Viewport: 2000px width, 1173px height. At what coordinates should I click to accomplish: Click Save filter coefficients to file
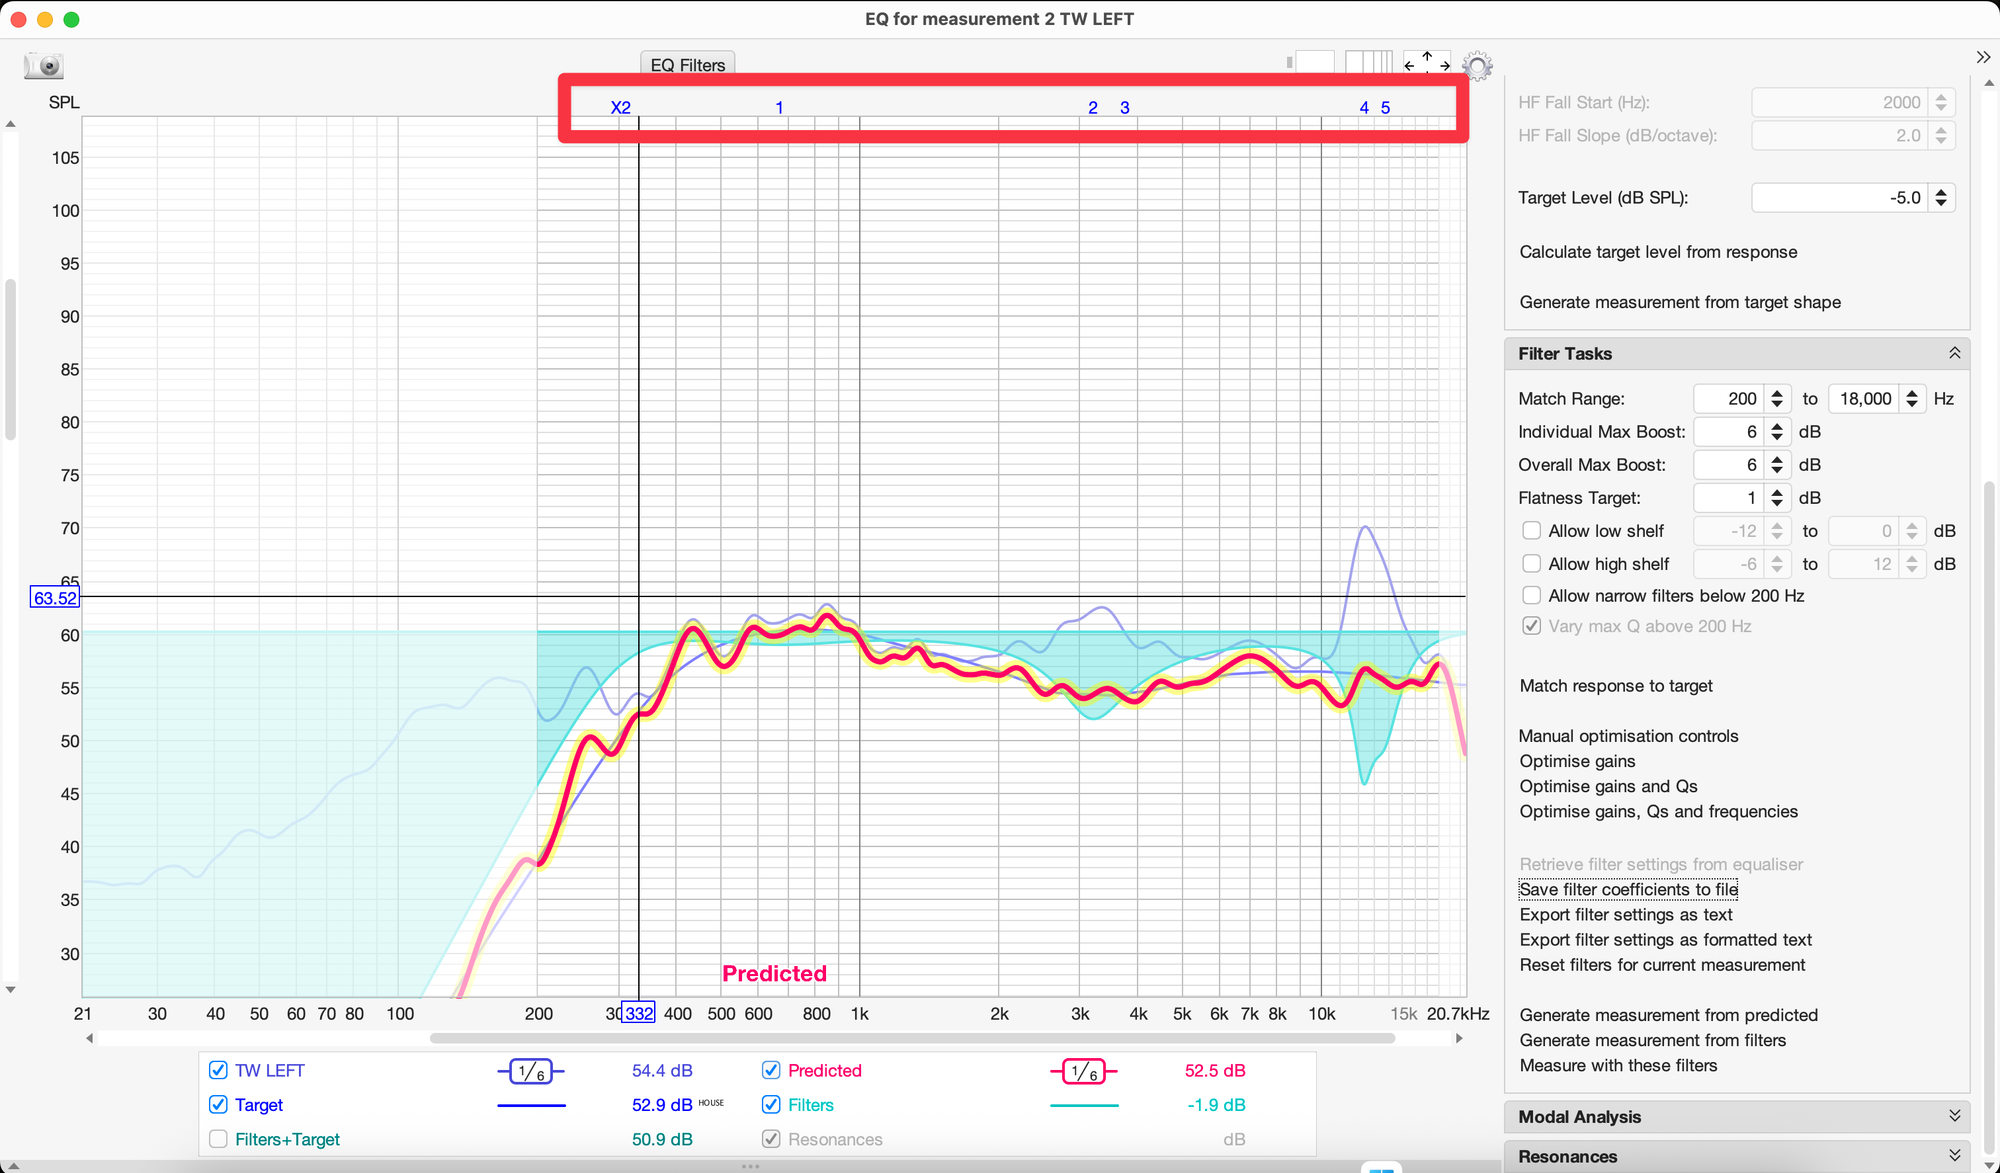coord(1628,890)
